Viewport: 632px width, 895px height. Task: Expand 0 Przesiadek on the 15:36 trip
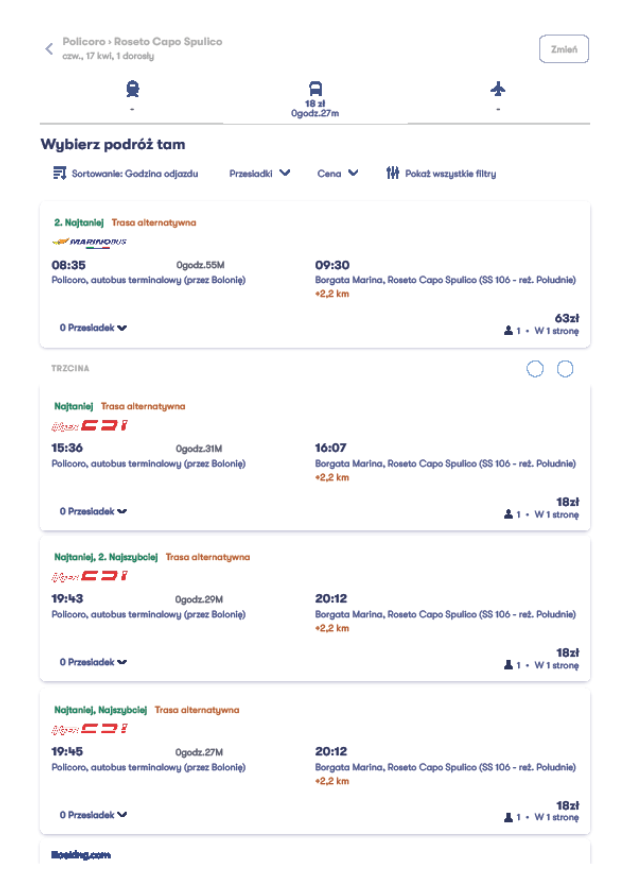pyautogui.click(x=93, y=511)
